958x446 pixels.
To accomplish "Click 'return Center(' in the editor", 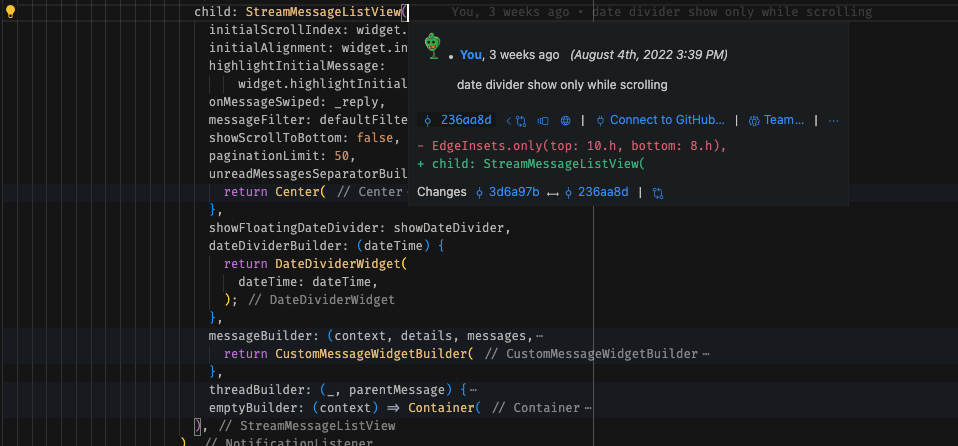I will (275, 192).
